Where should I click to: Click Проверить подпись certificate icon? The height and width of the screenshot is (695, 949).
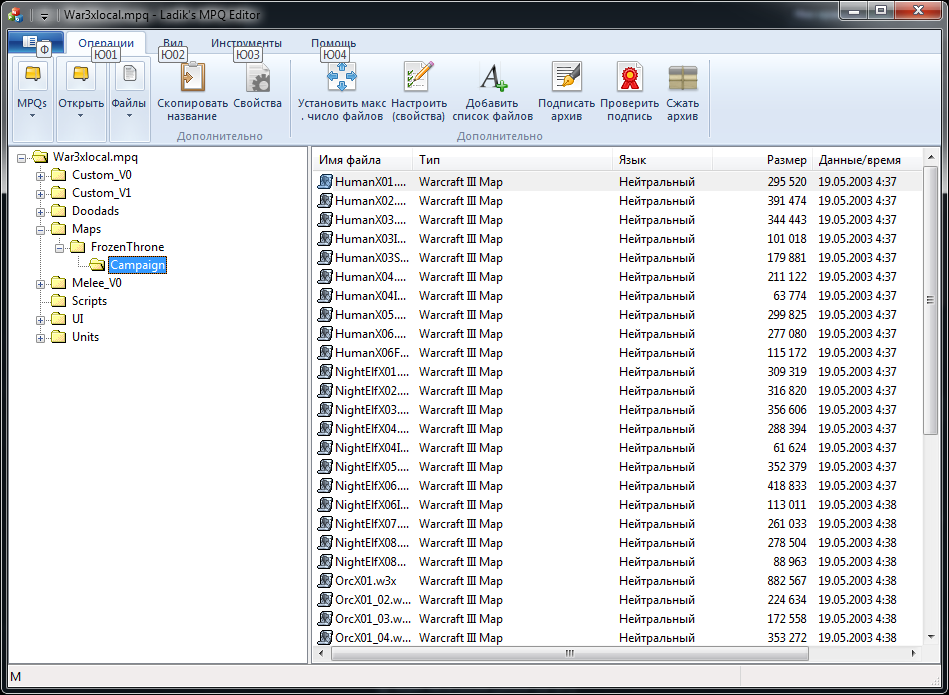629,77
